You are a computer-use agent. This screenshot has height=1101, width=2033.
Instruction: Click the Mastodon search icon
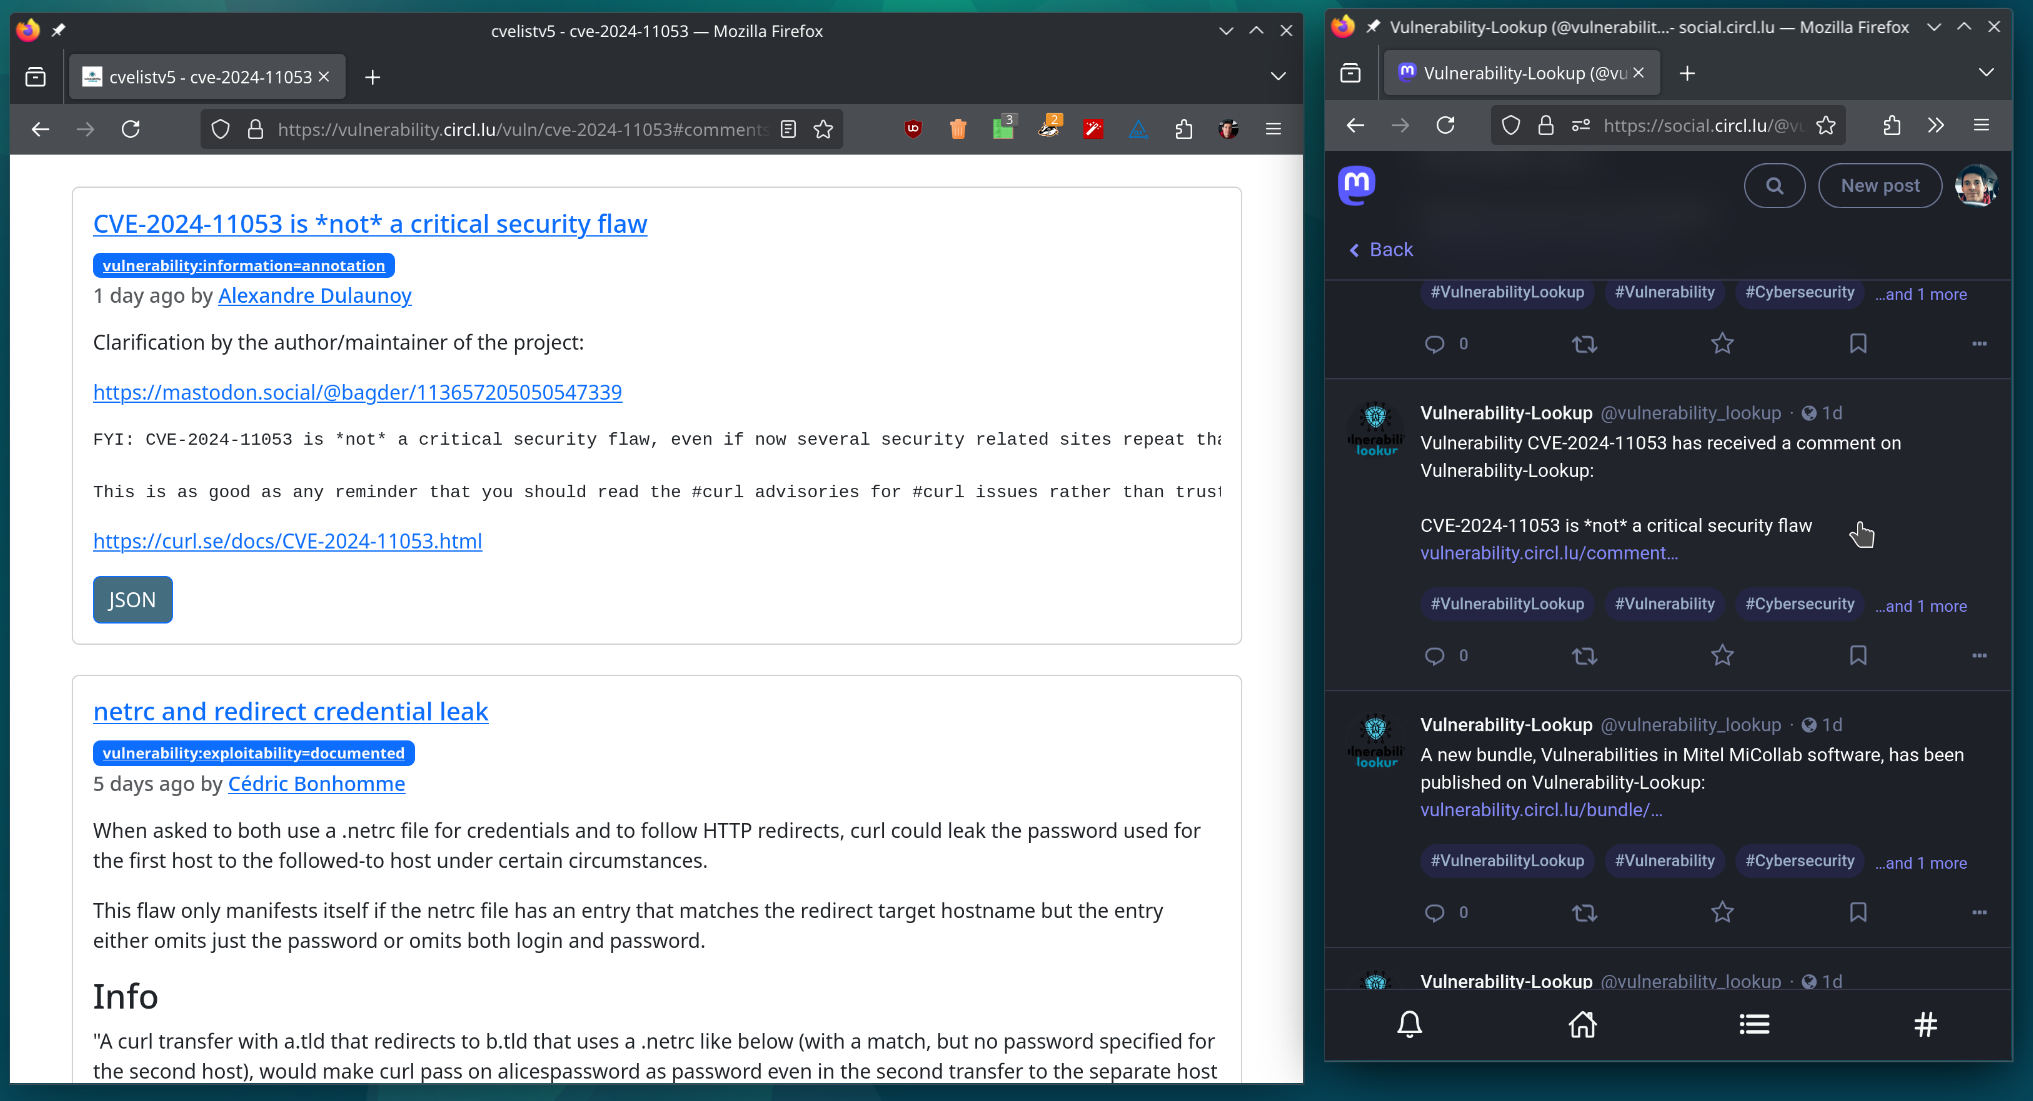coord(1775,187)
